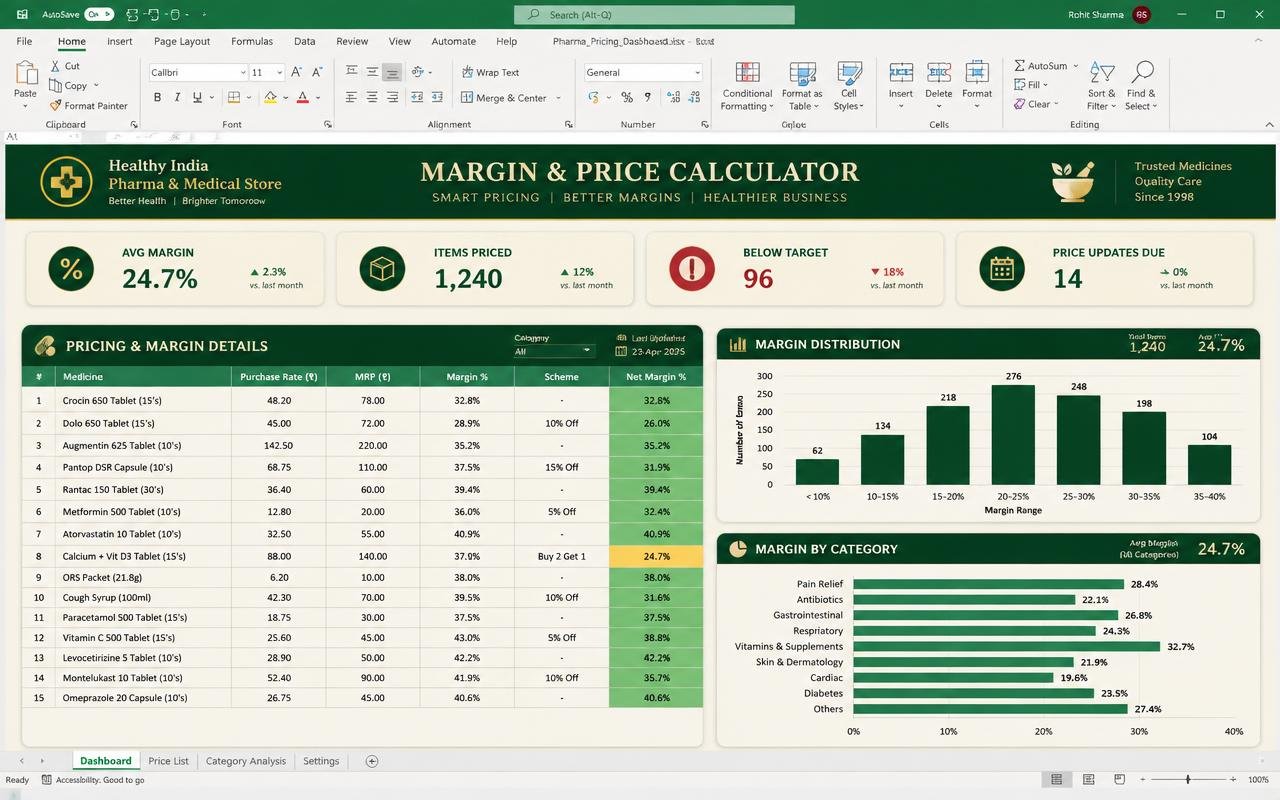The width and height of the screenshot is (1280, 800).
Task: Expand Merge & Center dropdown arrow
Action: [558, 98]
